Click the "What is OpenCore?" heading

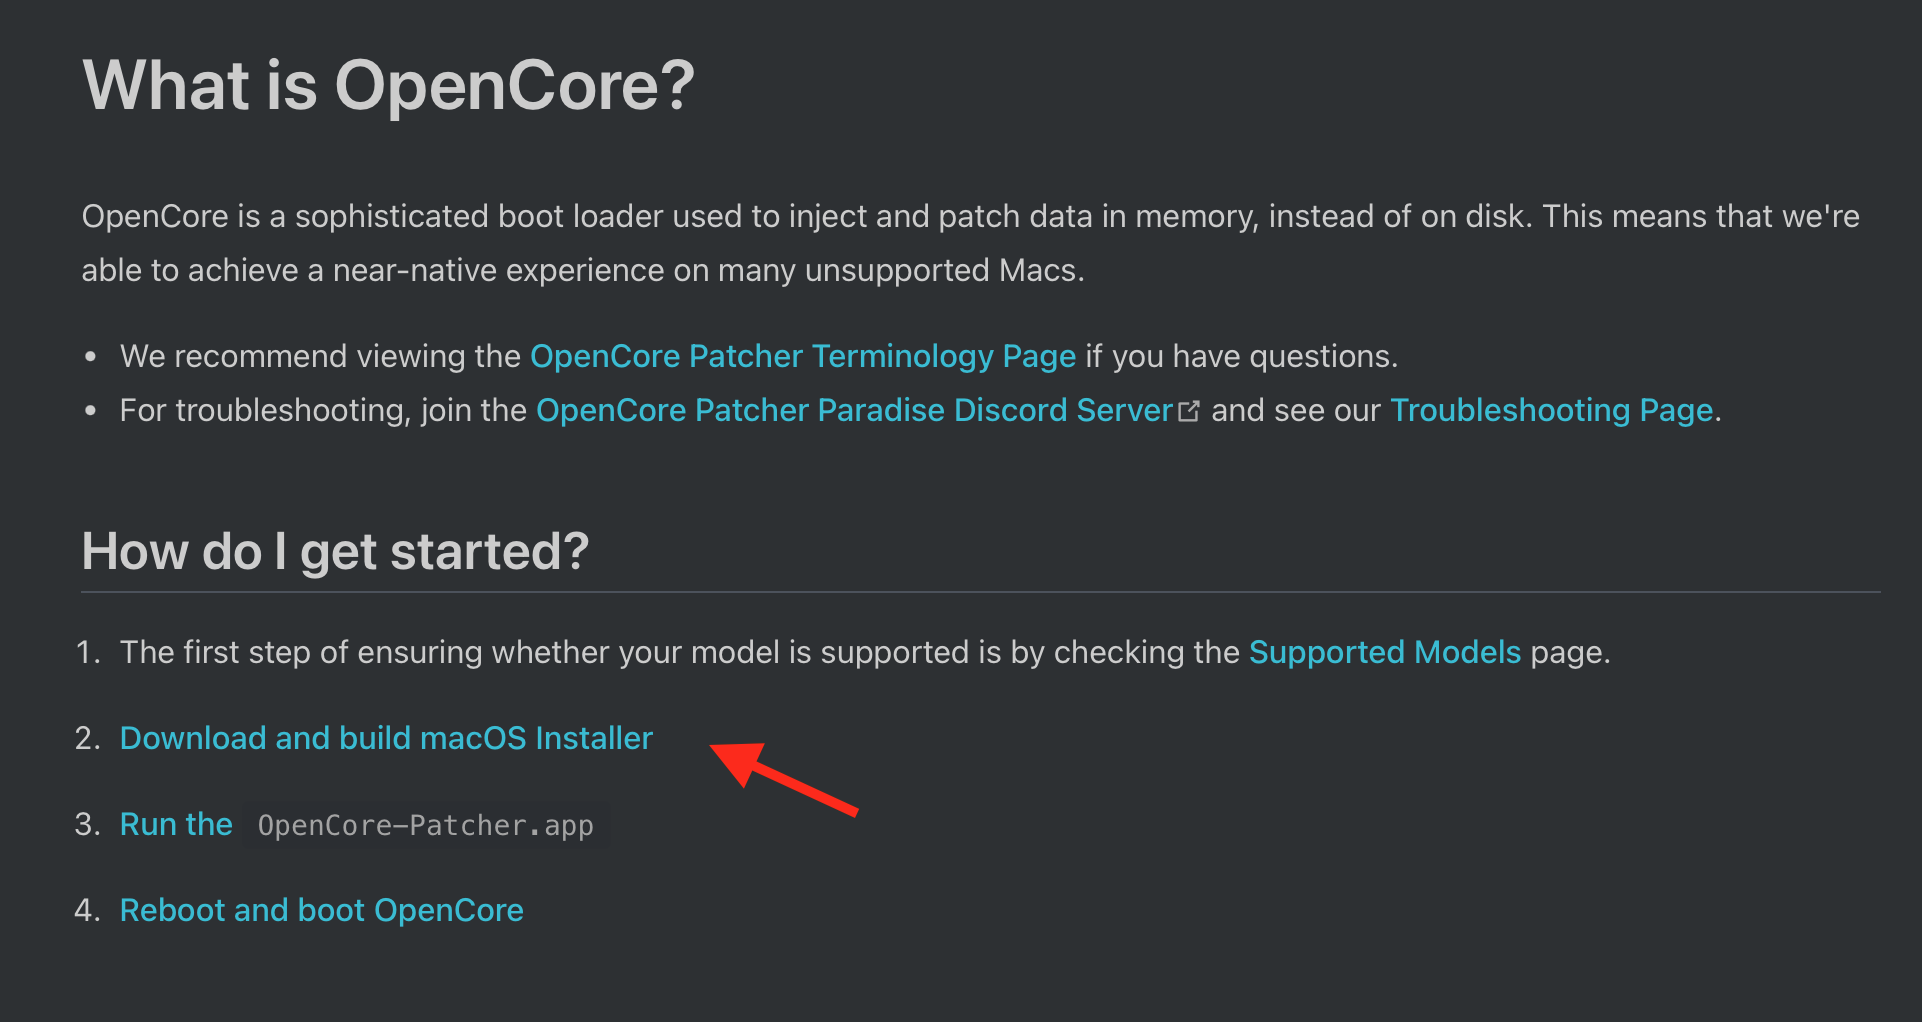click(x=388, y=86)
